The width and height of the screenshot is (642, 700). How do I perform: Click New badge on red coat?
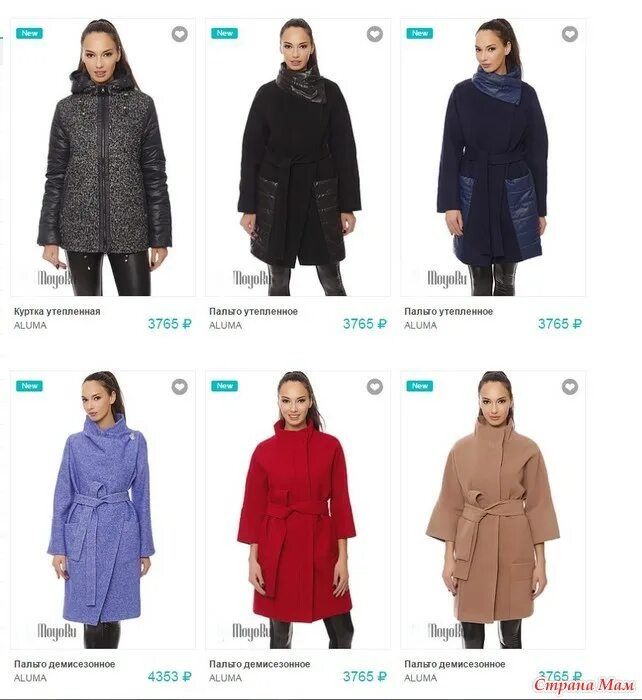225,386
